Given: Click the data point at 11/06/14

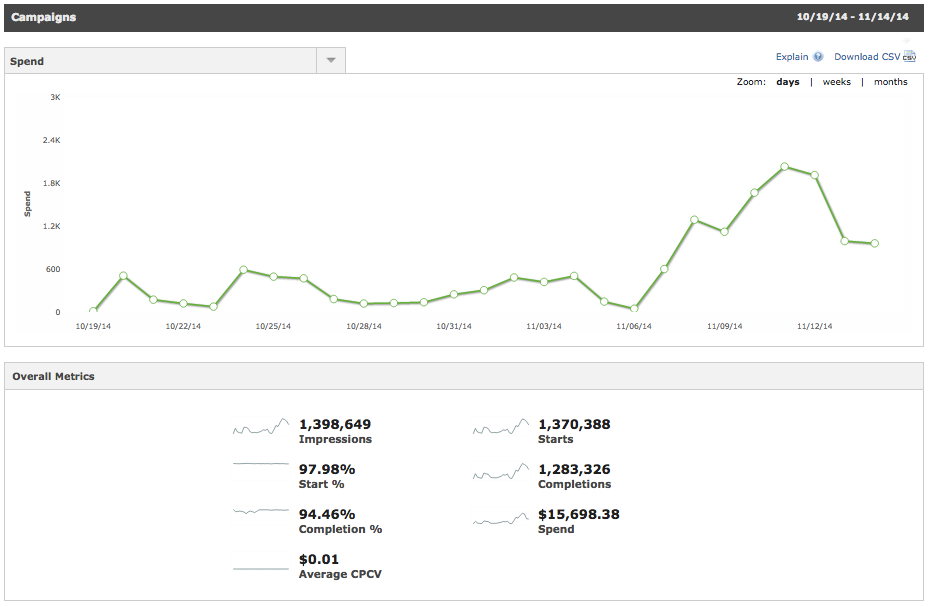Looking at the screenshot, I should (x=634, y=309).
